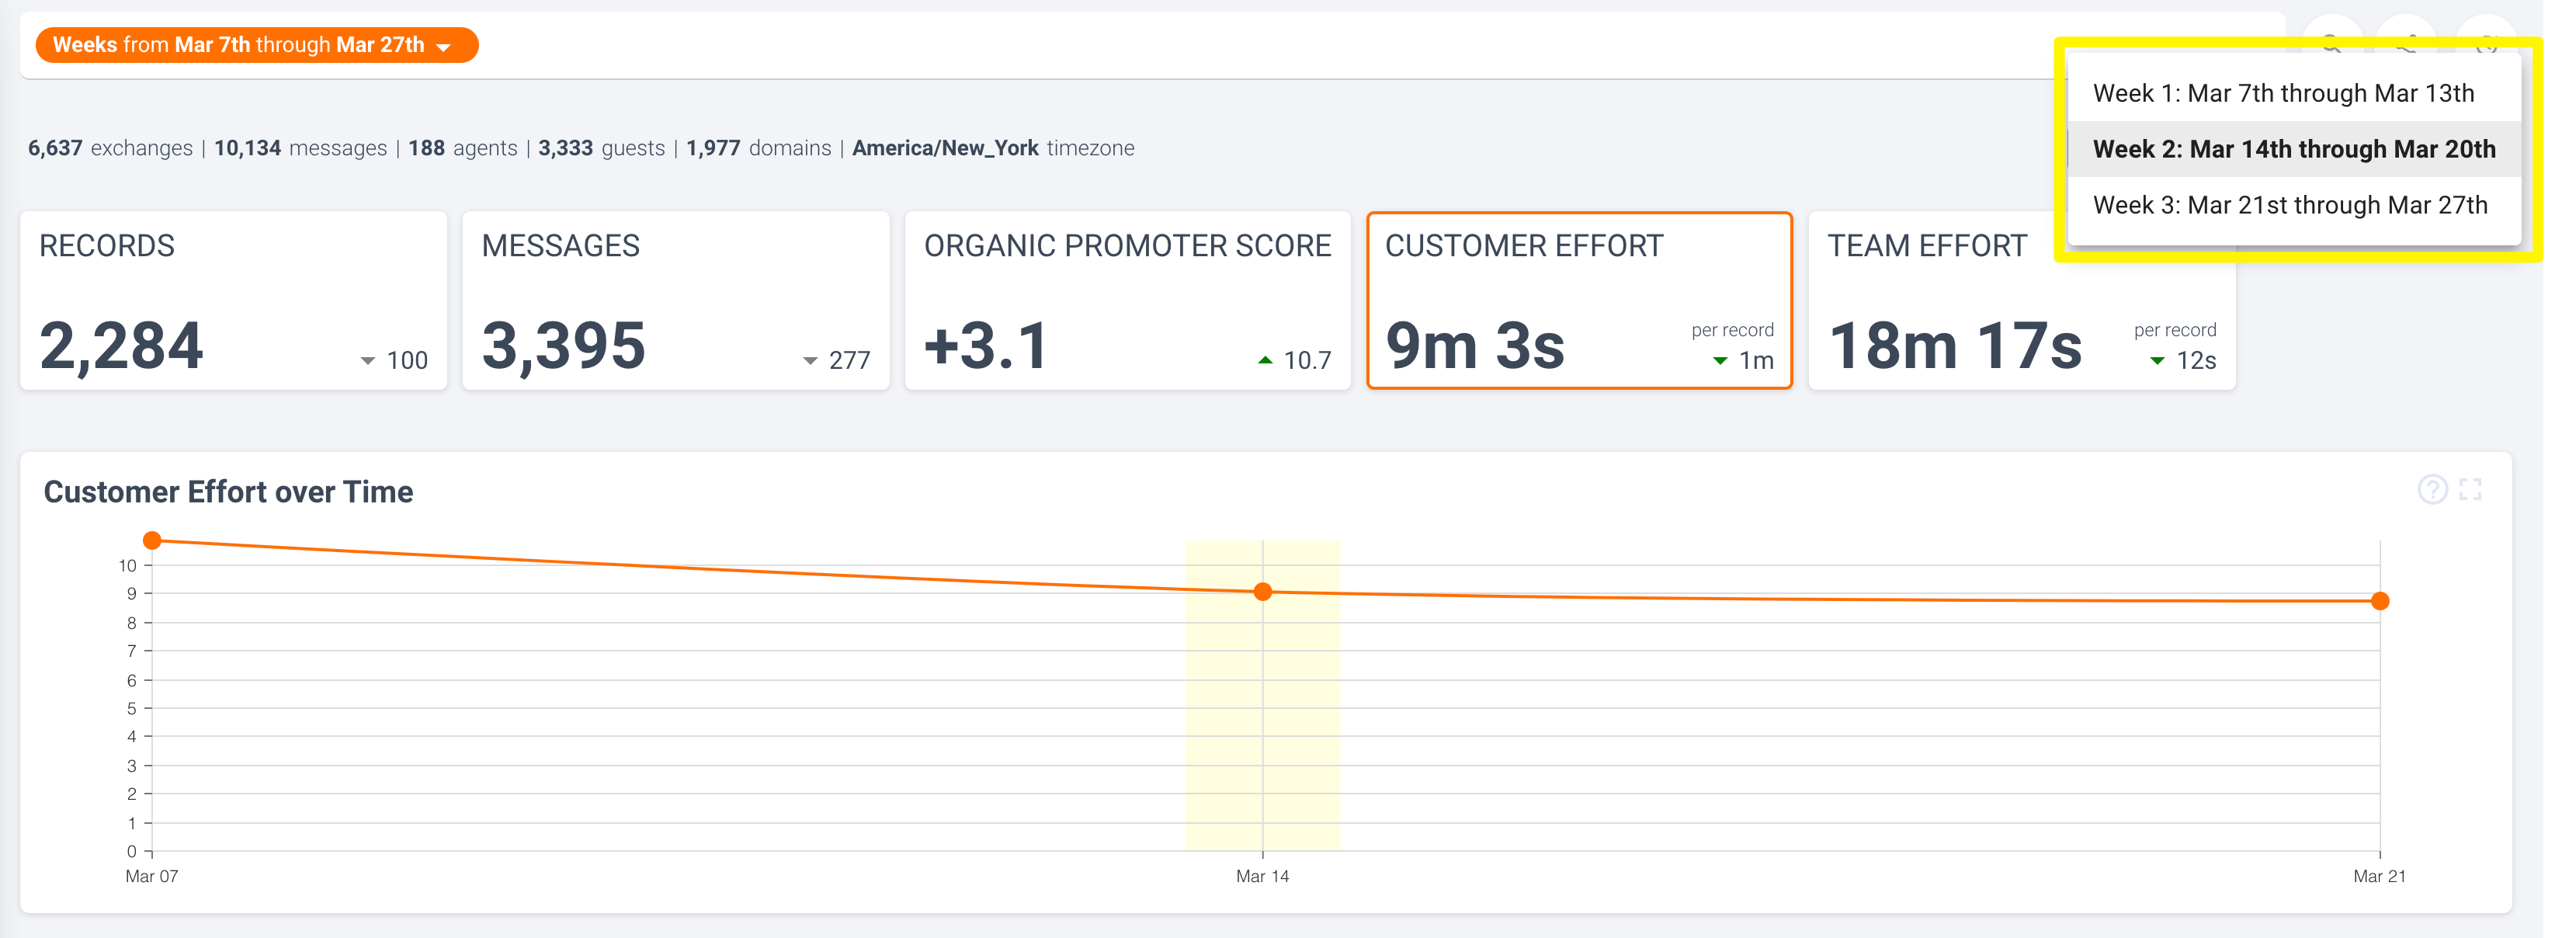Viewport: 2576px width, 938px height.
Task: Click gray down arrow in Records card
Action: [x=367, y=361]
